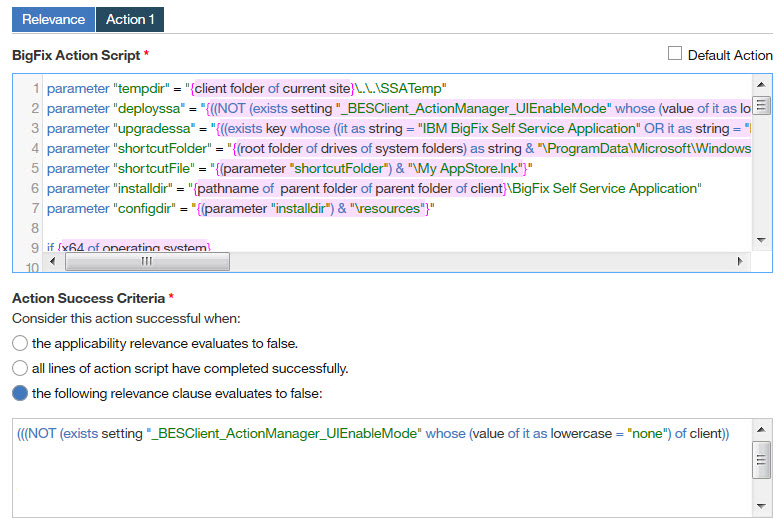Viewport: 780px width, 518px height.
Task: Click action script editor's scroll down arrow
Action: [761, 241]
